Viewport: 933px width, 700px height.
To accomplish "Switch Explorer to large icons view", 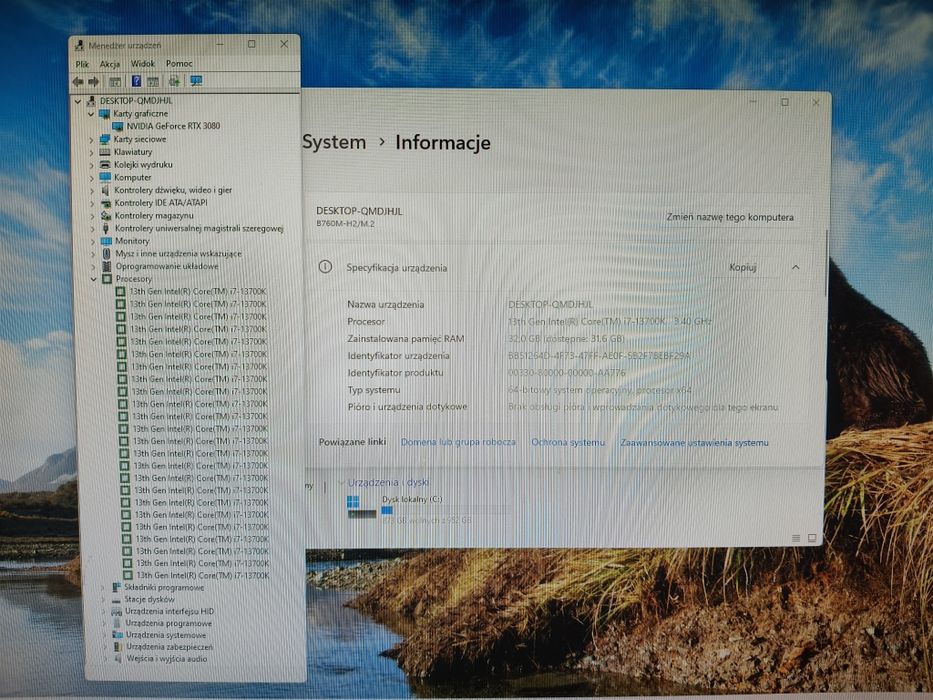I will (x=812, y=538).
